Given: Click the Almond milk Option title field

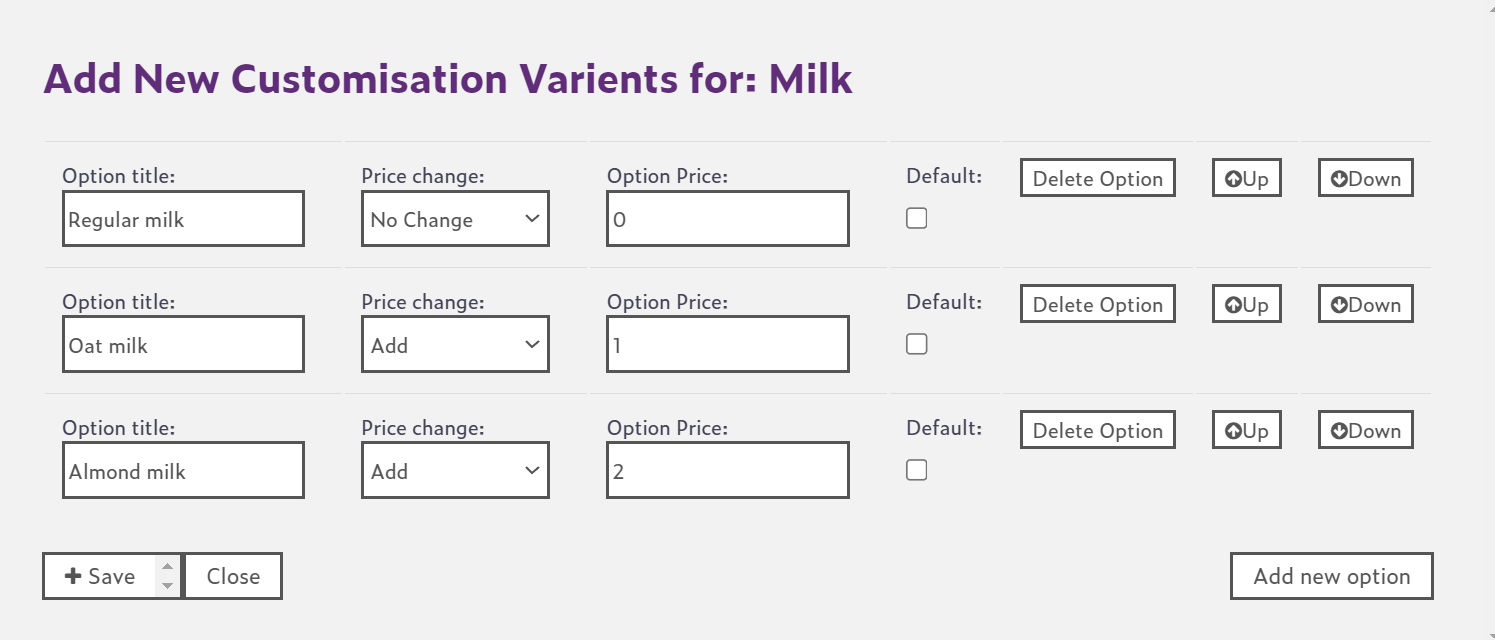Looking at the screenshot, I should coord(183,471).
